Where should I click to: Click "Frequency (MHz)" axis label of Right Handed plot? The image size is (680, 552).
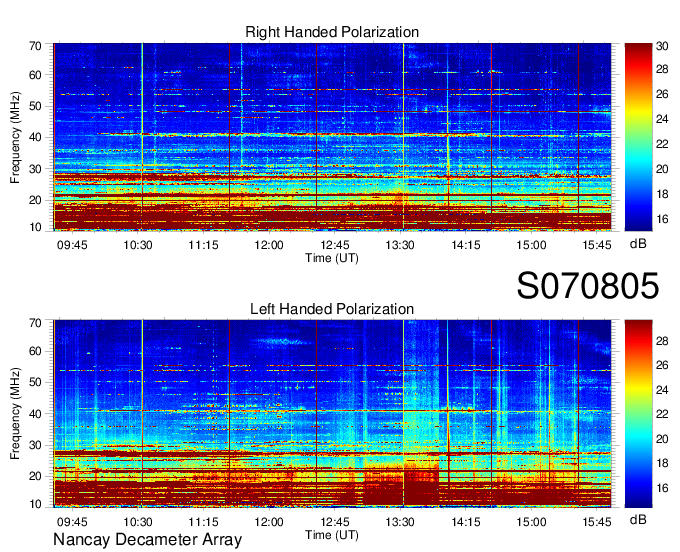click(15, 137)
